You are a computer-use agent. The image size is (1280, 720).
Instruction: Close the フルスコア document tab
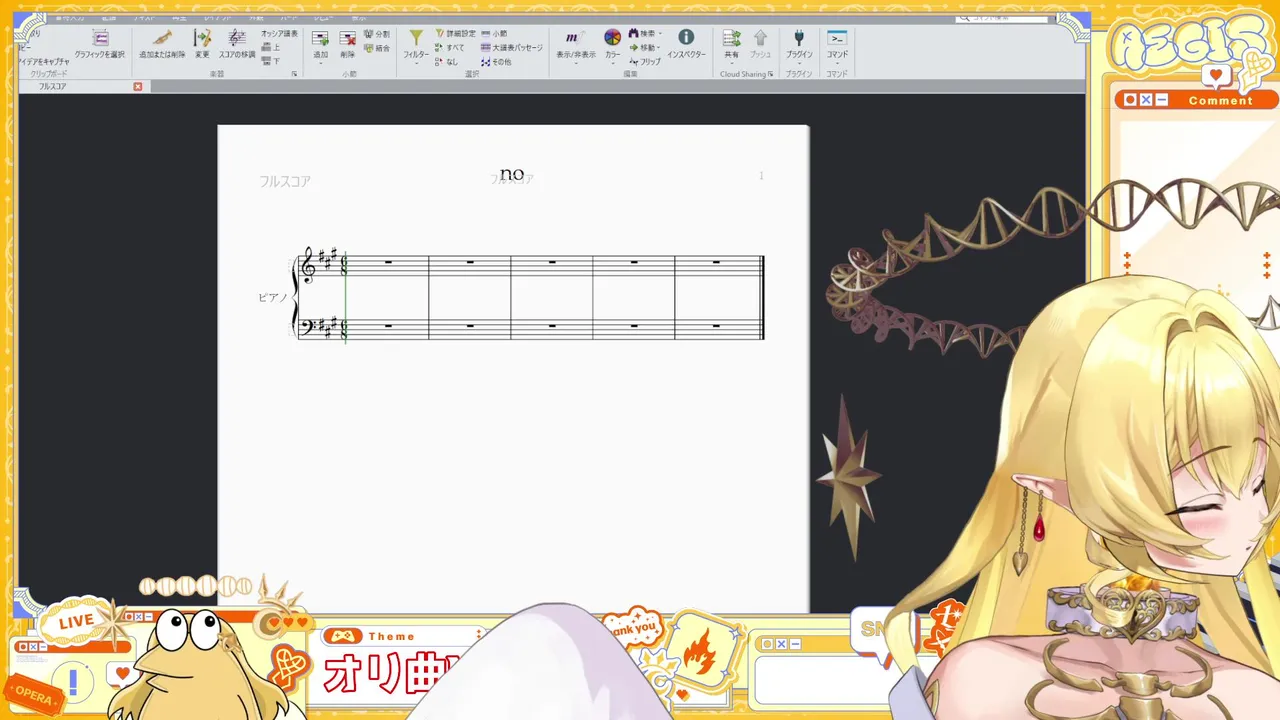click(x=138, y=87)
